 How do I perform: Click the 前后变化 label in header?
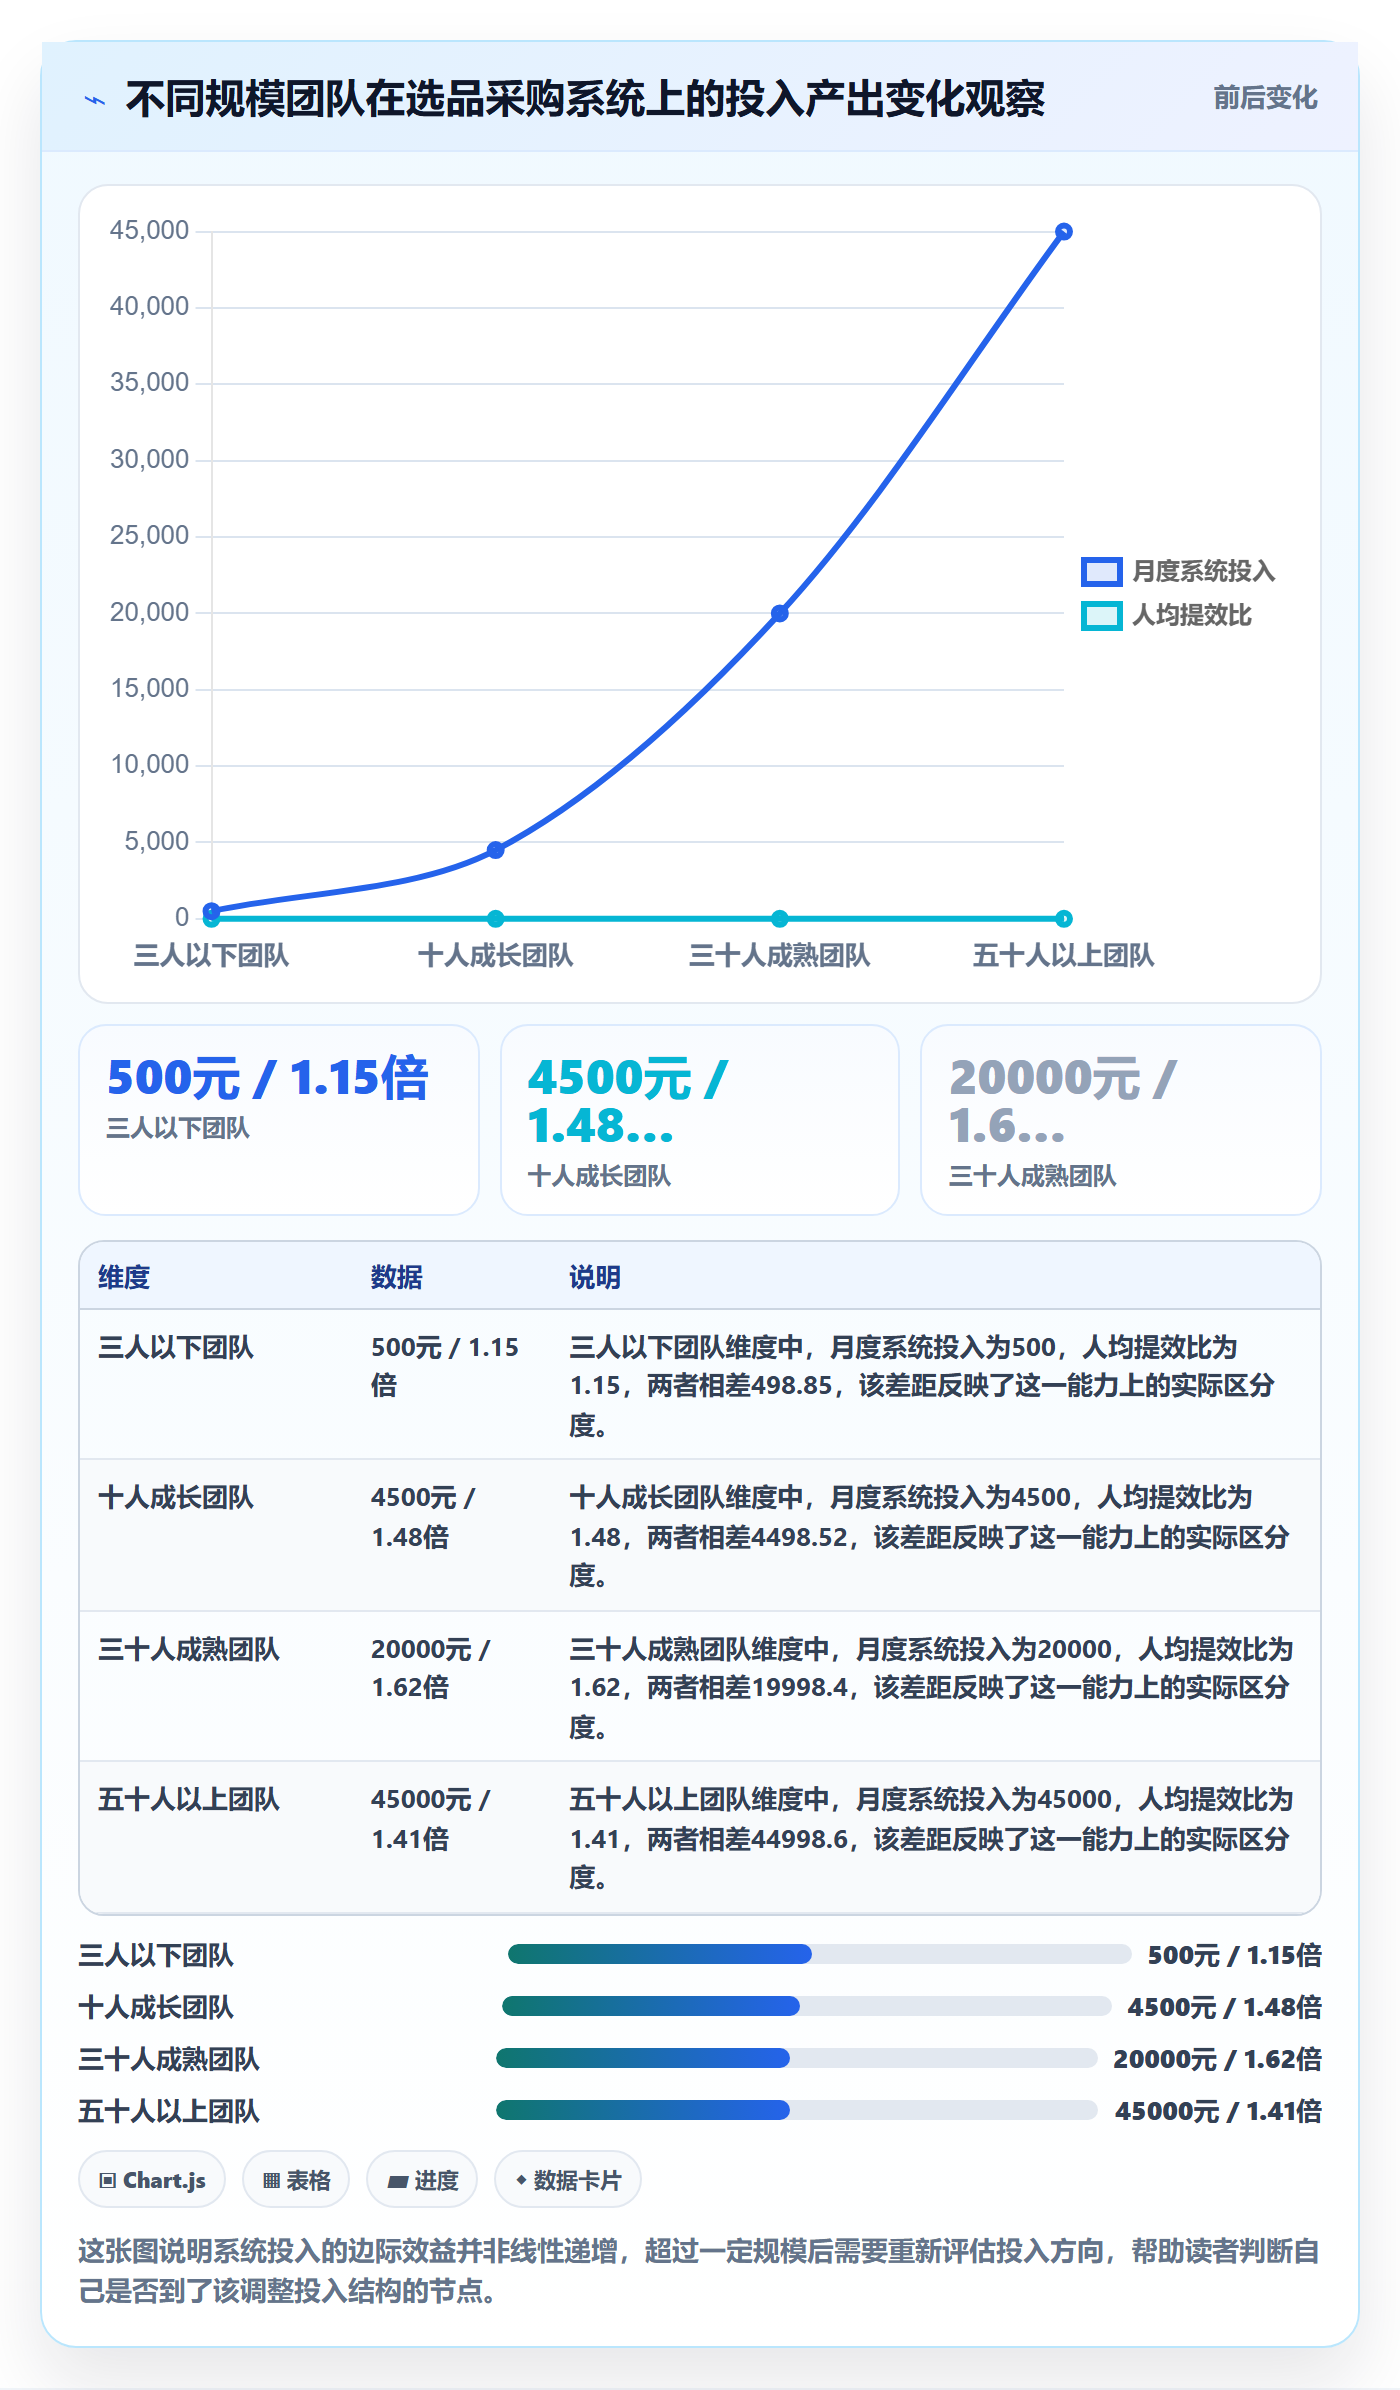1265,98
